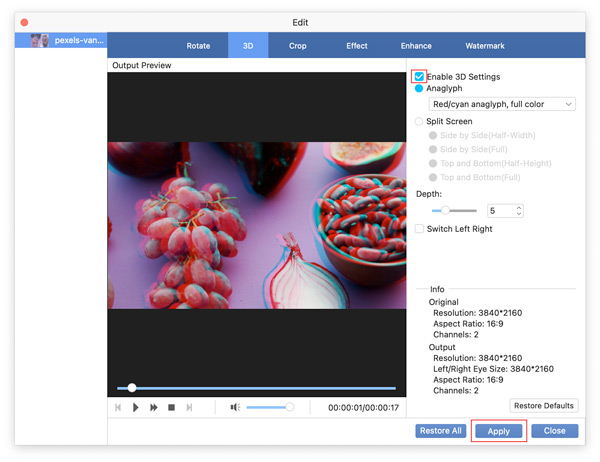
Task: Click the Apply button
Action: coord(498,431)
